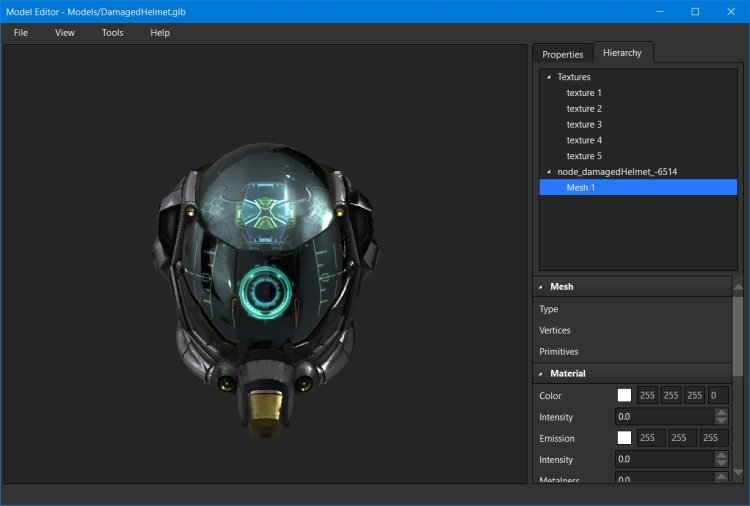
Task: Select texture 1 in the hierarchy
Action: (584, 93)
